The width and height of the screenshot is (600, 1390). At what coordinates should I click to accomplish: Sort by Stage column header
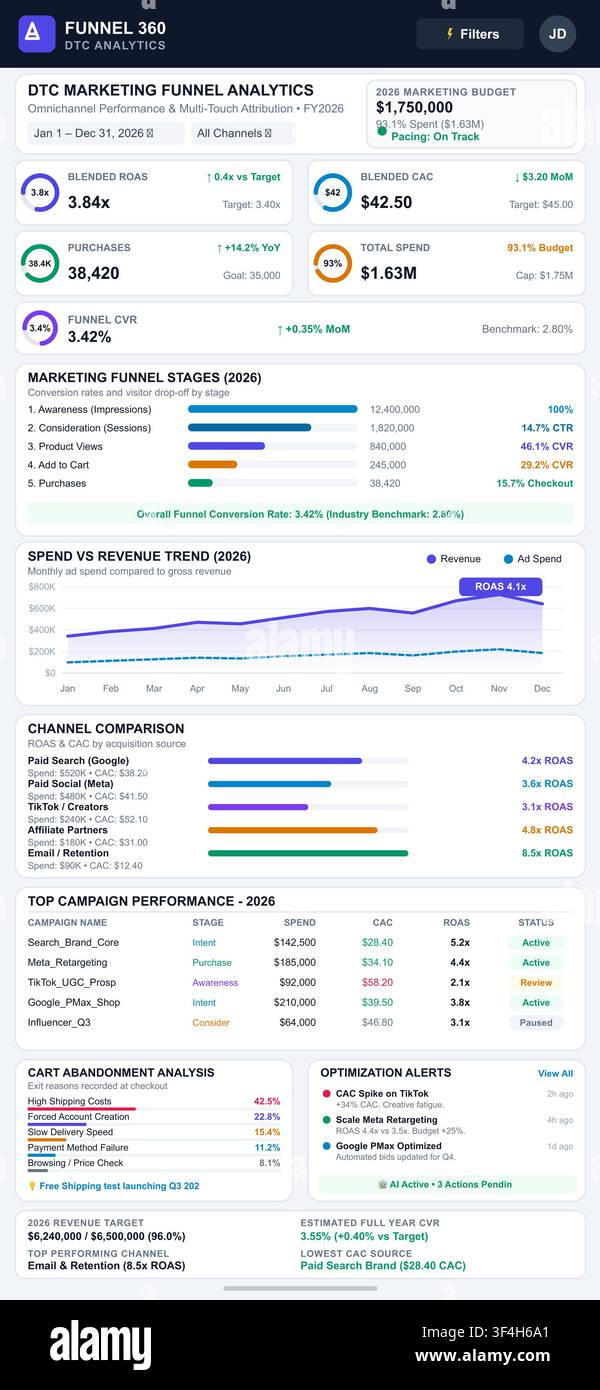click(208, 922)
